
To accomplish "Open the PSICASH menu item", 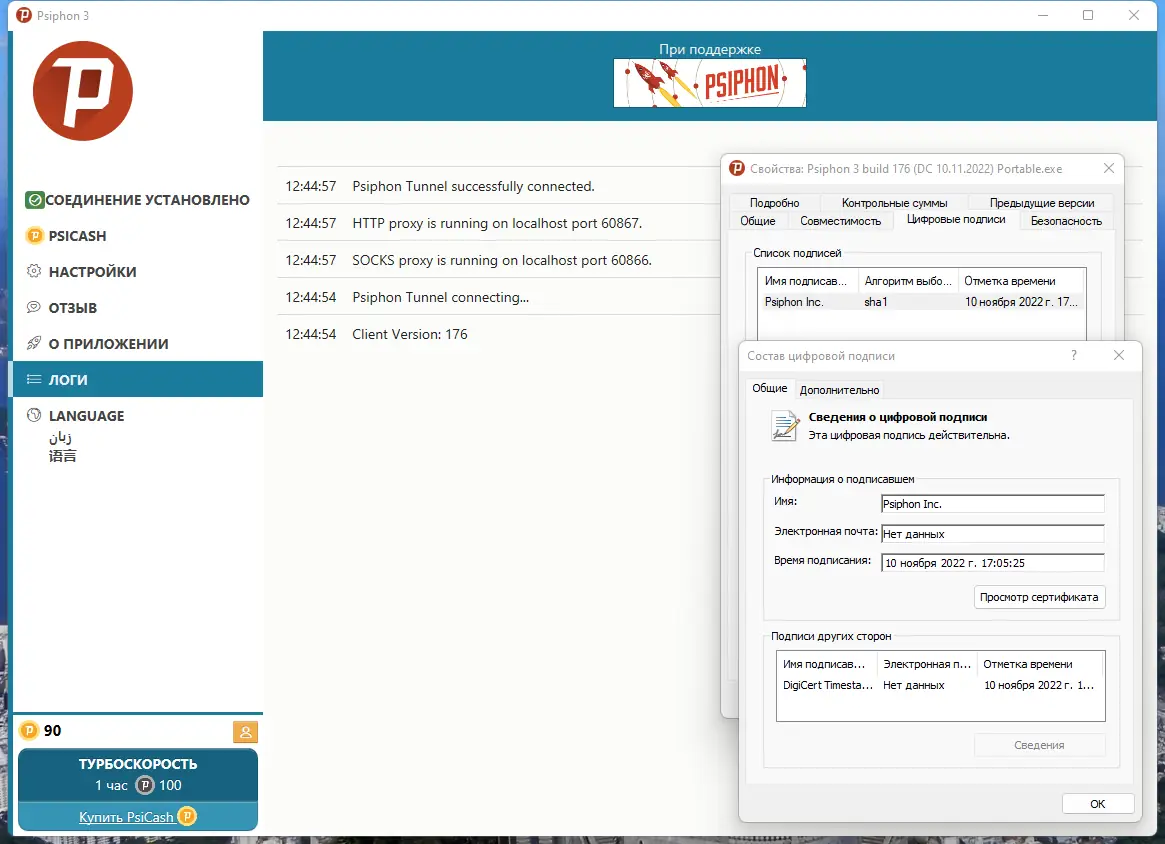I will 138,236.
